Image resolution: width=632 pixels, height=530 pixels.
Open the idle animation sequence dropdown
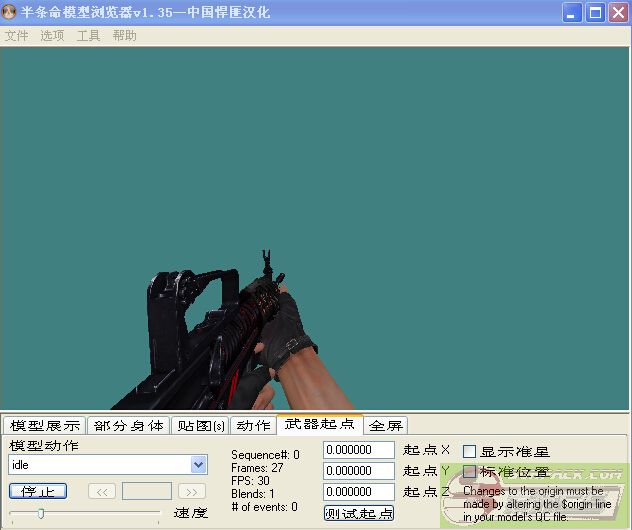(x=198, y=465)
